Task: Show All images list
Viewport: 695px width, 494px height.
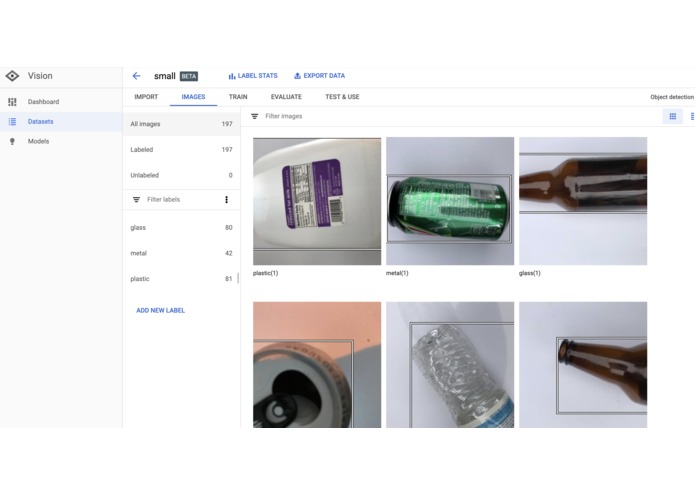Action: pos(181,124)
